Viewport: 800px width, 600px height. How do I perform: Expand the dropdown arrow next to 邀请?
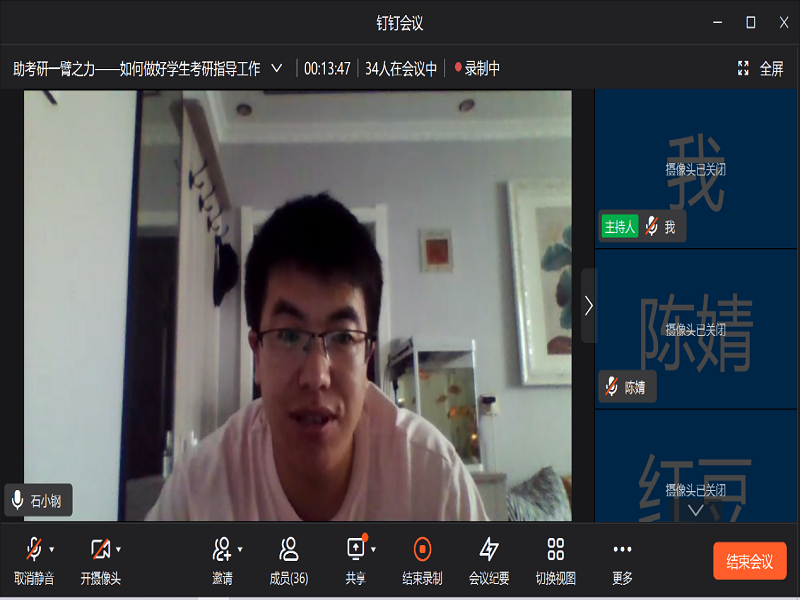[x=240, y=549]
